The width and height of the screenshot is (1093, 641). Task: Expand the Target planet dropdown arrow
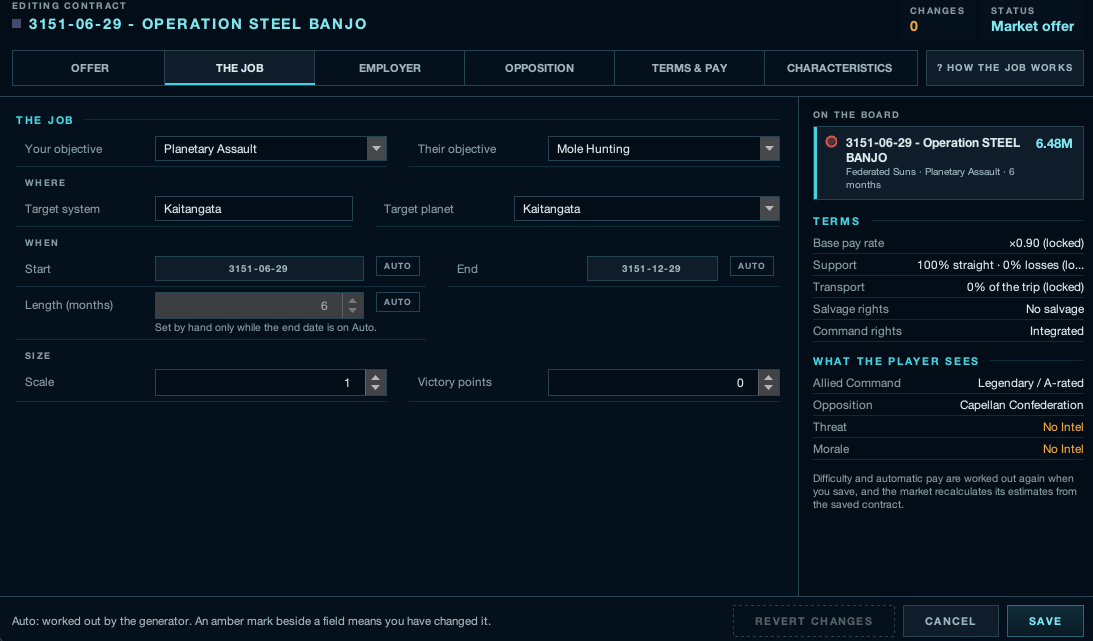coord(770,208)
